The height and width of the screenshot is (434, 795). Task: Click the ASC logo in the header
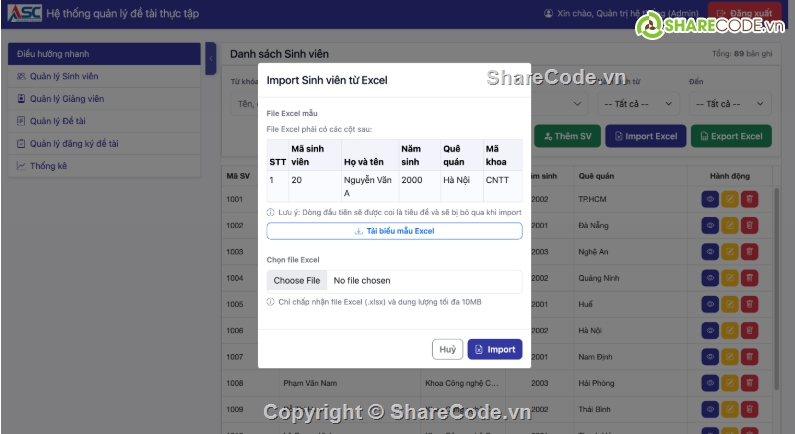[24, 14]
